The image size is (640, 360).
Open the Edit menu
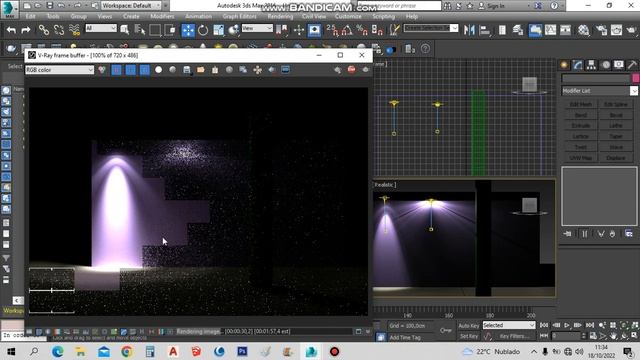point(30,16)
